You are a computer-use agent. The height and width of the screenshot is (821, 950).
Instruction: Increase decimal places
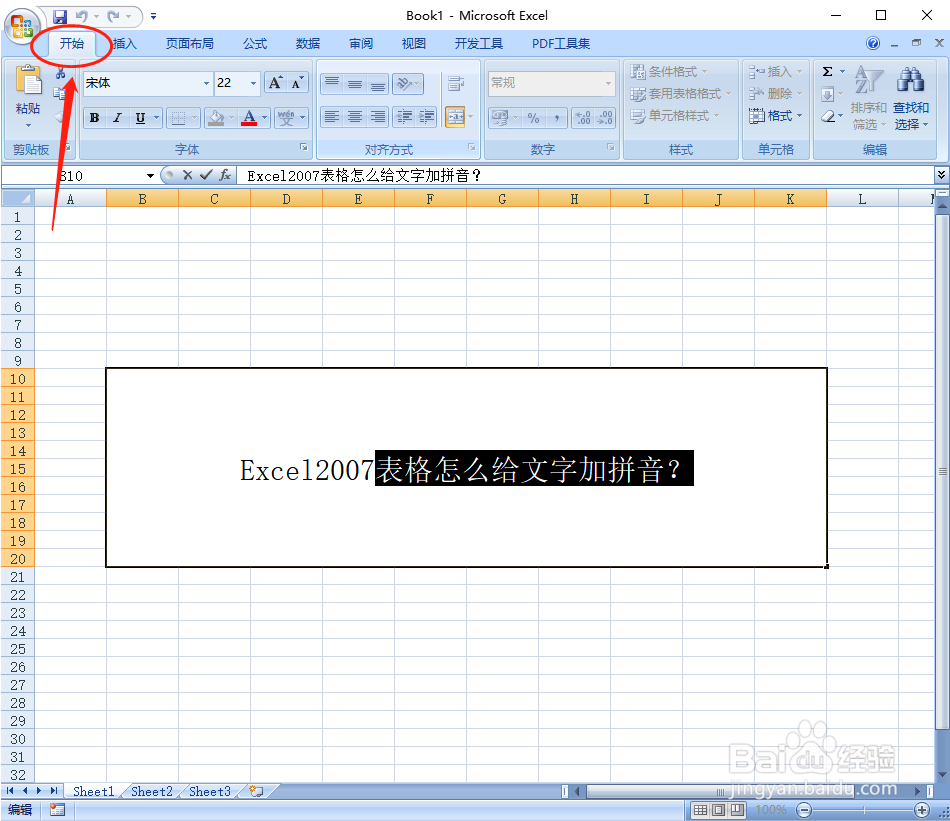(x=582, y=118)
